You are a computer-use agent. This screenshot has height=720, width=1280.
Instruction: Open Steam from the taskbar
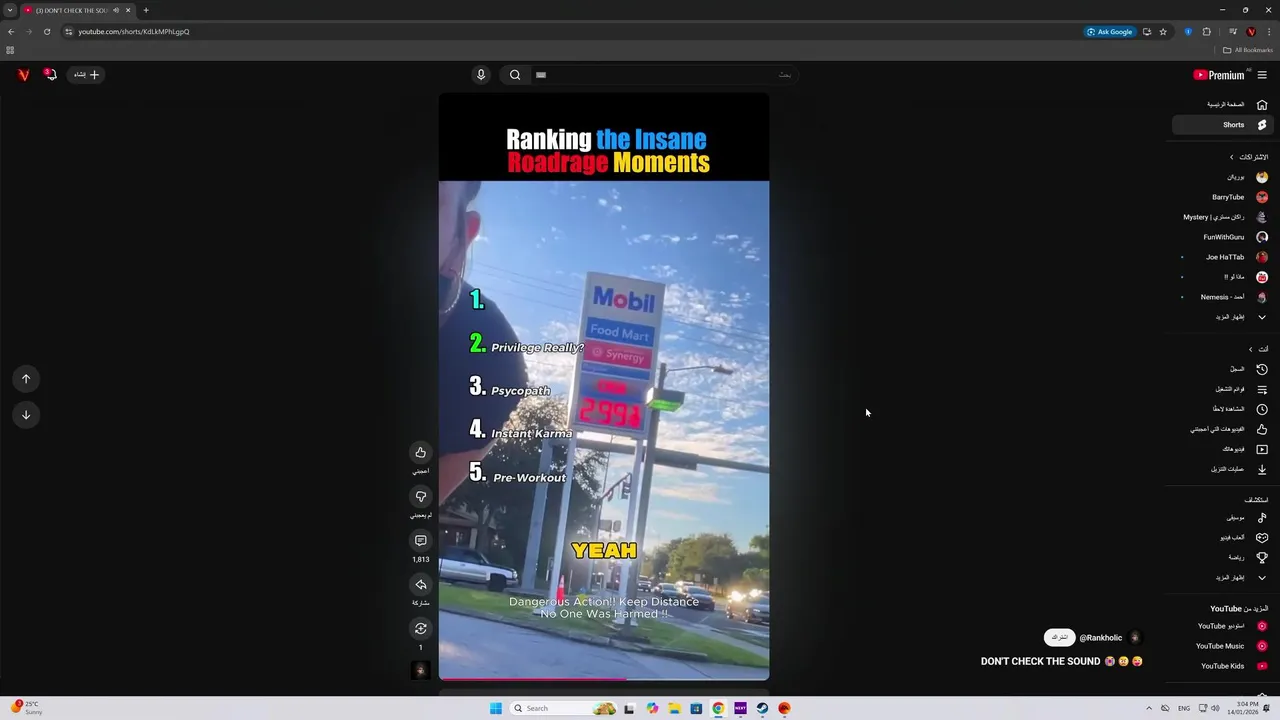click(x=762, y=708)
